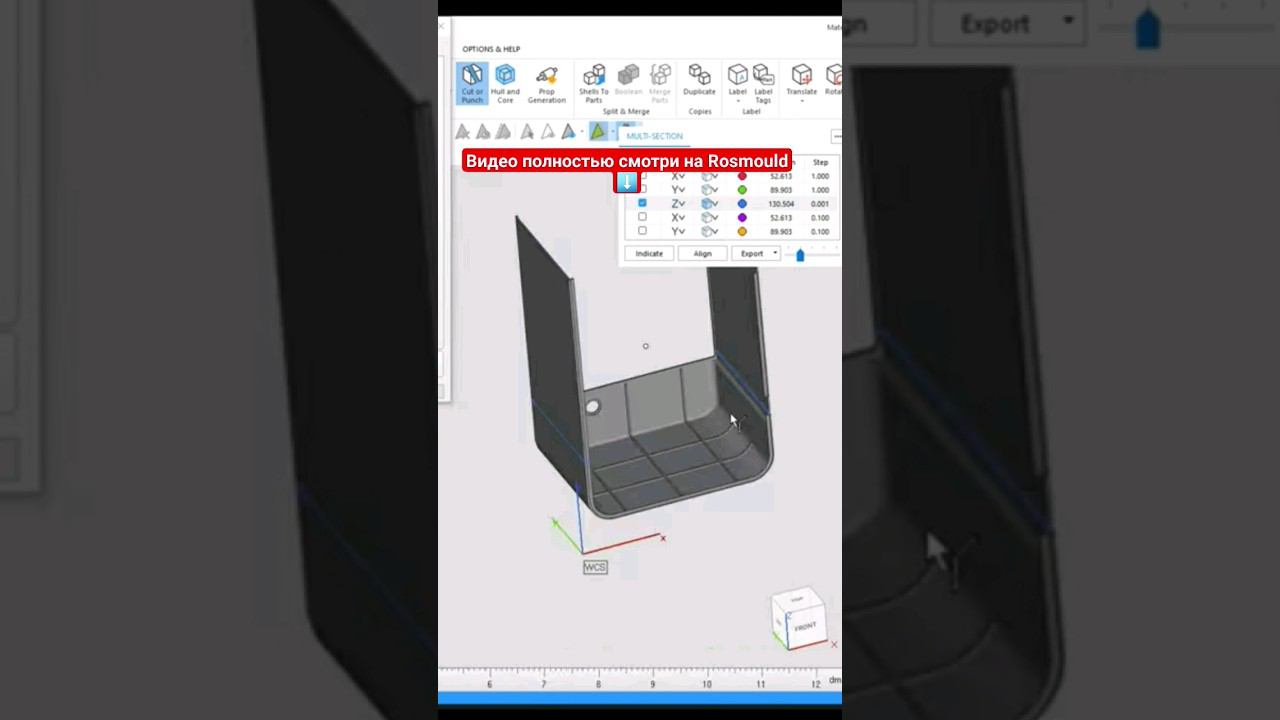Select the MULTI-SECTION panel tab
The image size is (1280, 720).
[655, 136]
